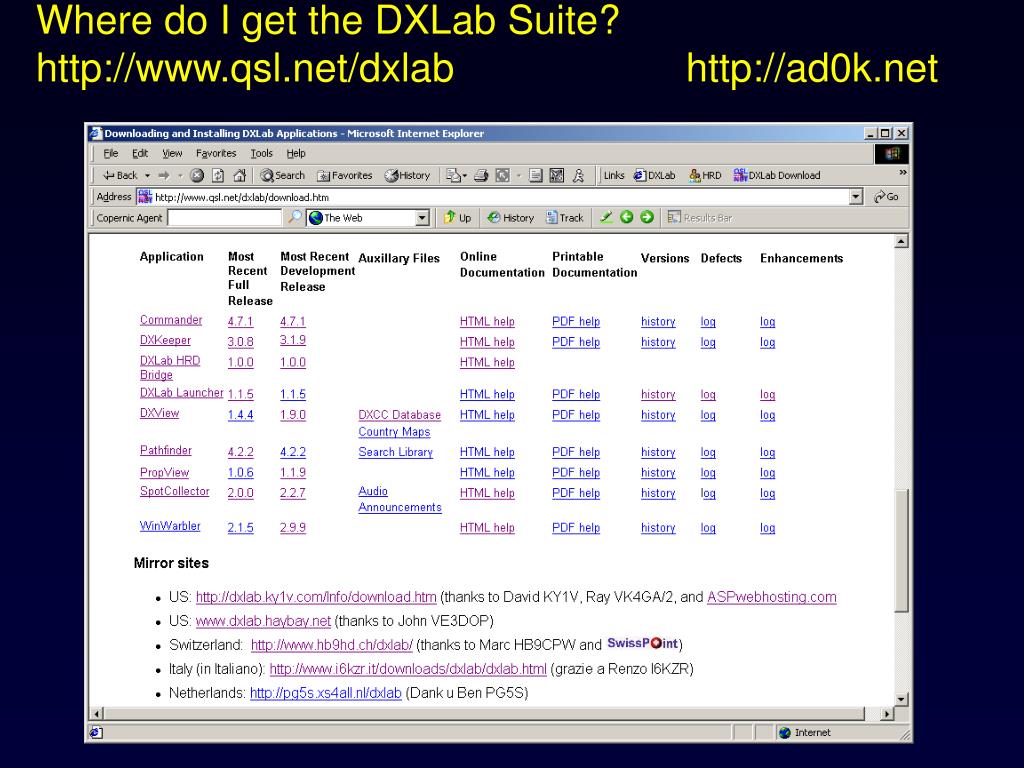Open the Commander application link

pyautogui.click(x=171, y=320)
